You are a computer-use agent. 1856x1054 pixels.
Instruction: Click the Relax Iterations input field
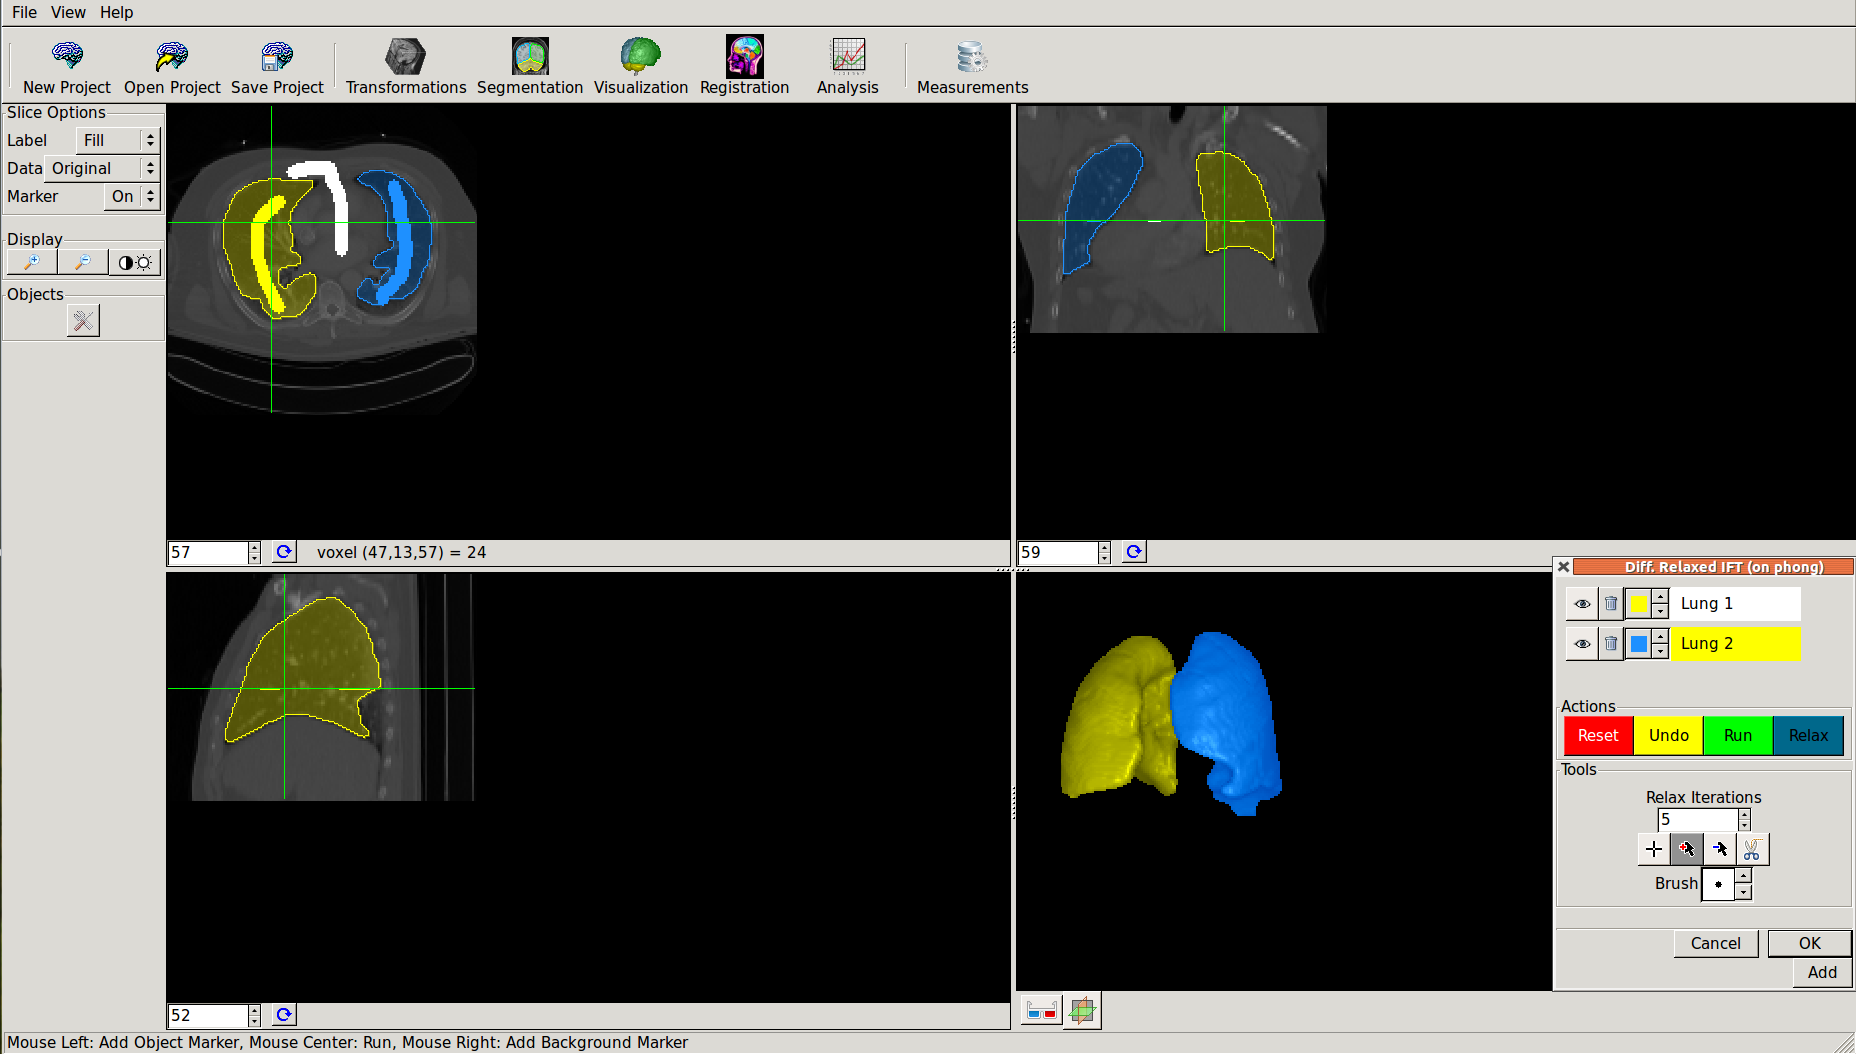coord(1698,820)
